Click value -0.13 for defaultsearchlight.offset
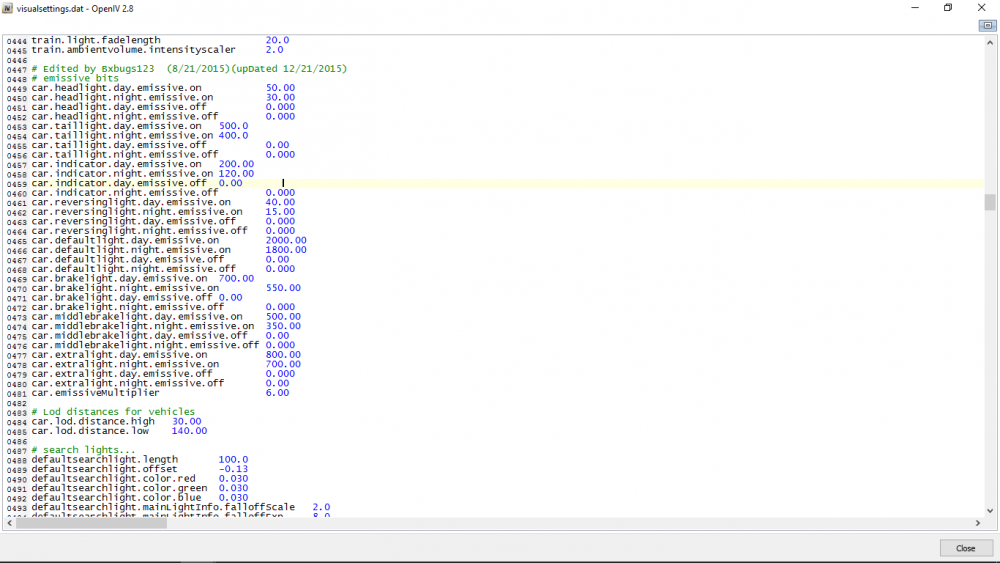Viewport: 1000px width, 563px height. (x=233, y=469)
